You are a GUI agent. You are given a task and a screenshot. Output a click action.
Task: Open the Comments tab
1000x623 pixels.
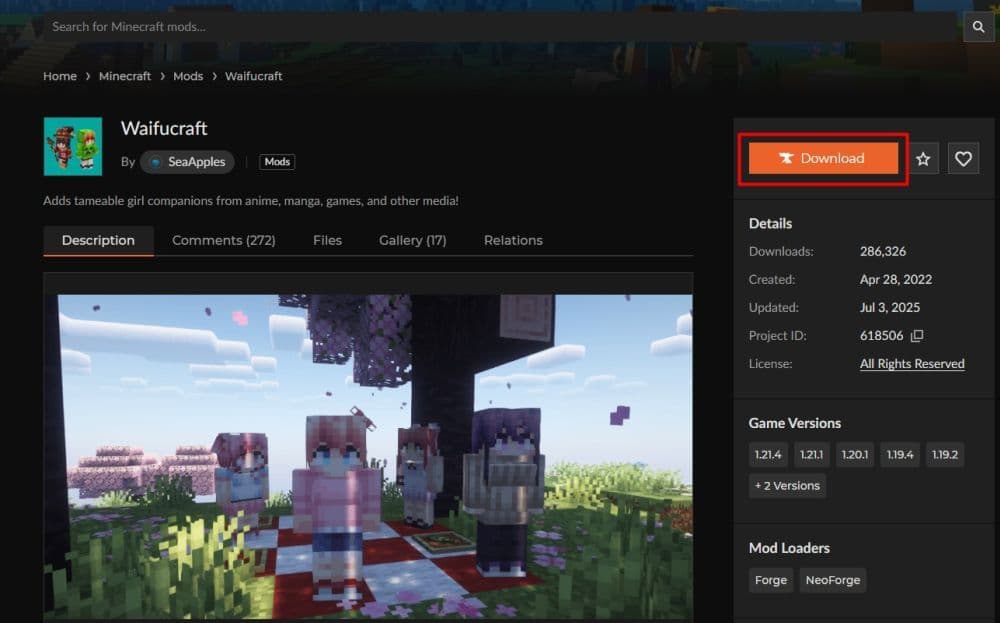[x=223, y=240]
